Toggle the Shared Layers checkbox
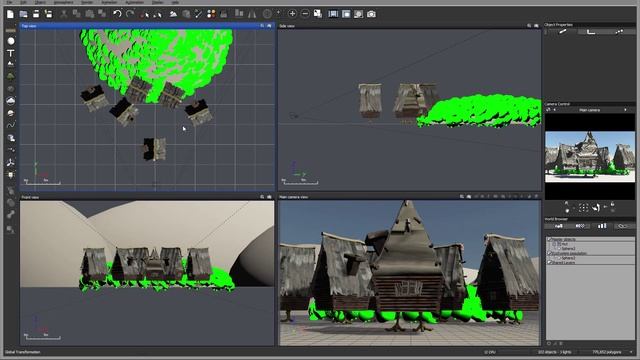Image resolution: width=640 pixels, height=360 pixels. pos(549,262)
